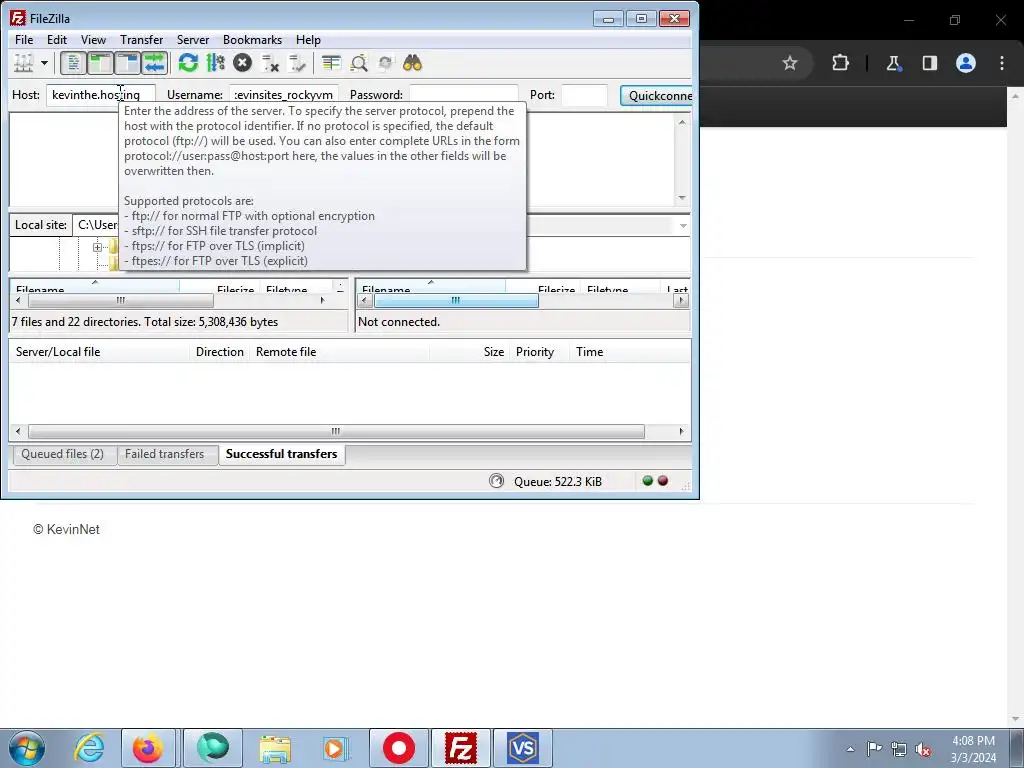
Task: Open the Help menu
Action: point(308,40)
